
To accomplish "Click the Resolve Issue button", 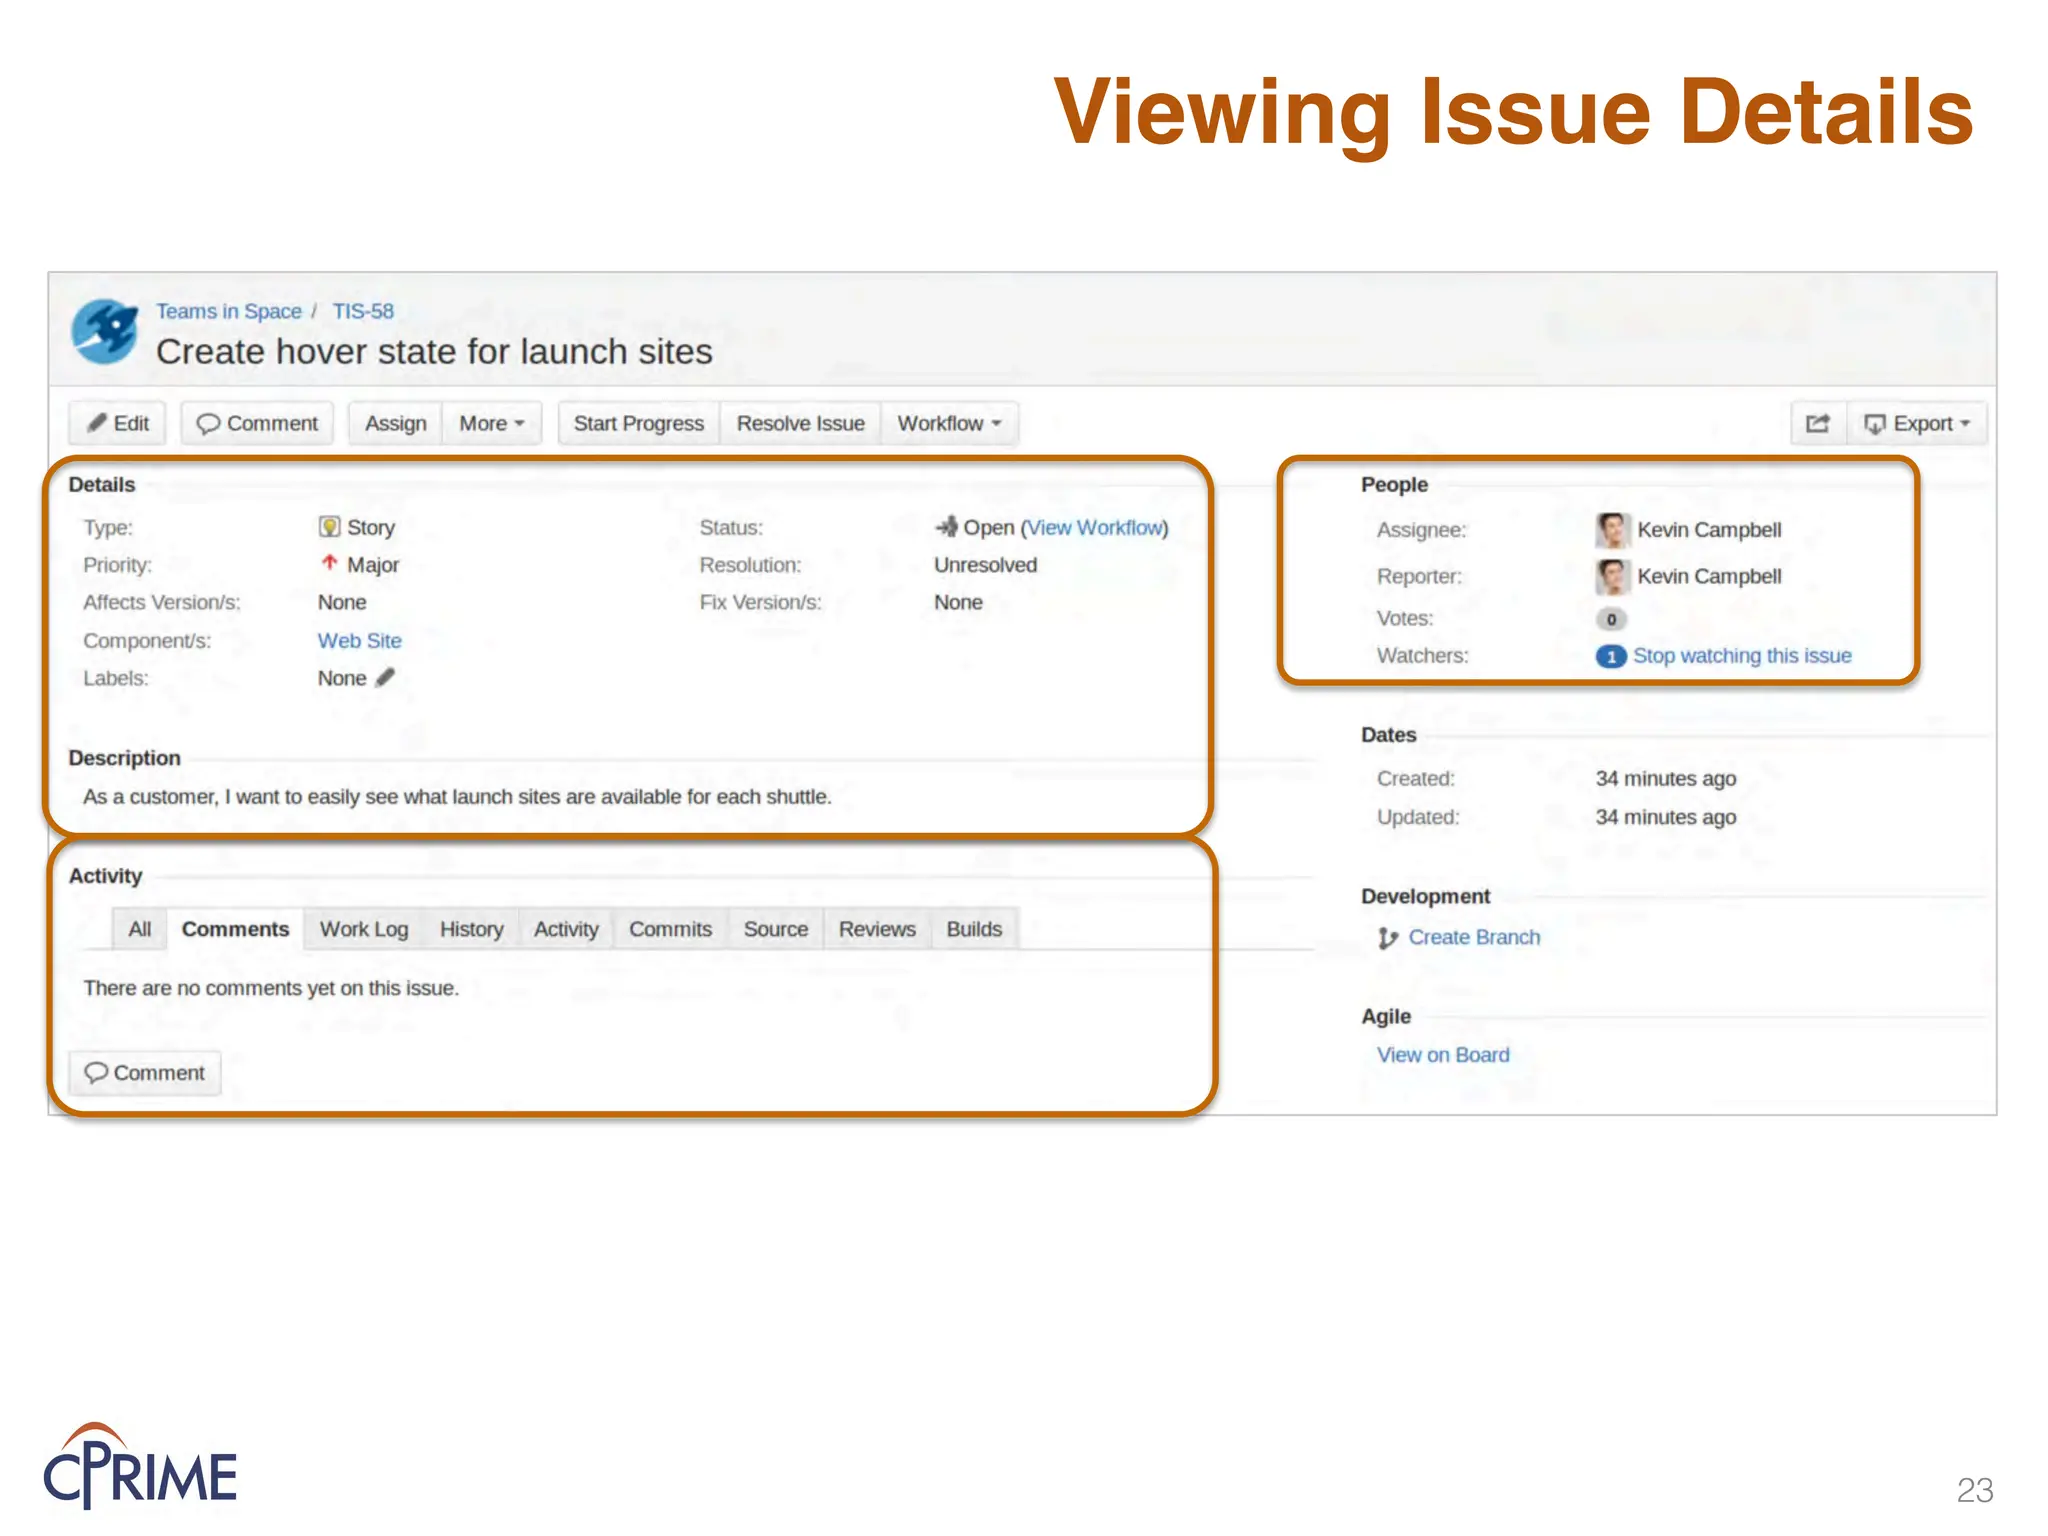I will [x=800, y=424].
